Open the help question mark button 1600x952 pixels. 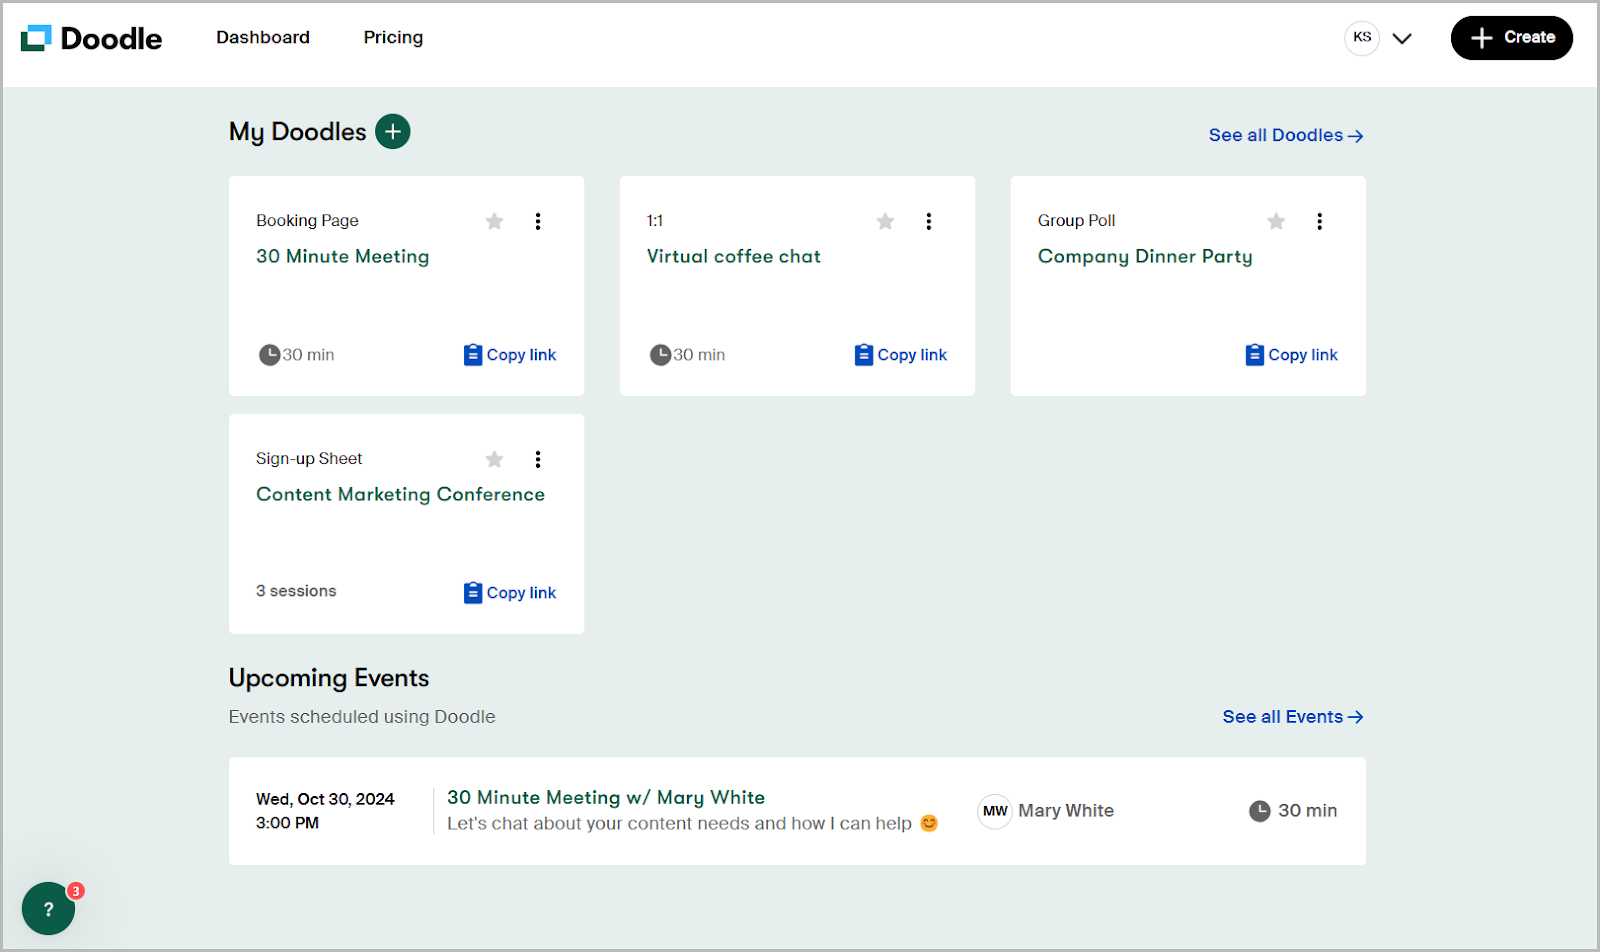(48, 908)
